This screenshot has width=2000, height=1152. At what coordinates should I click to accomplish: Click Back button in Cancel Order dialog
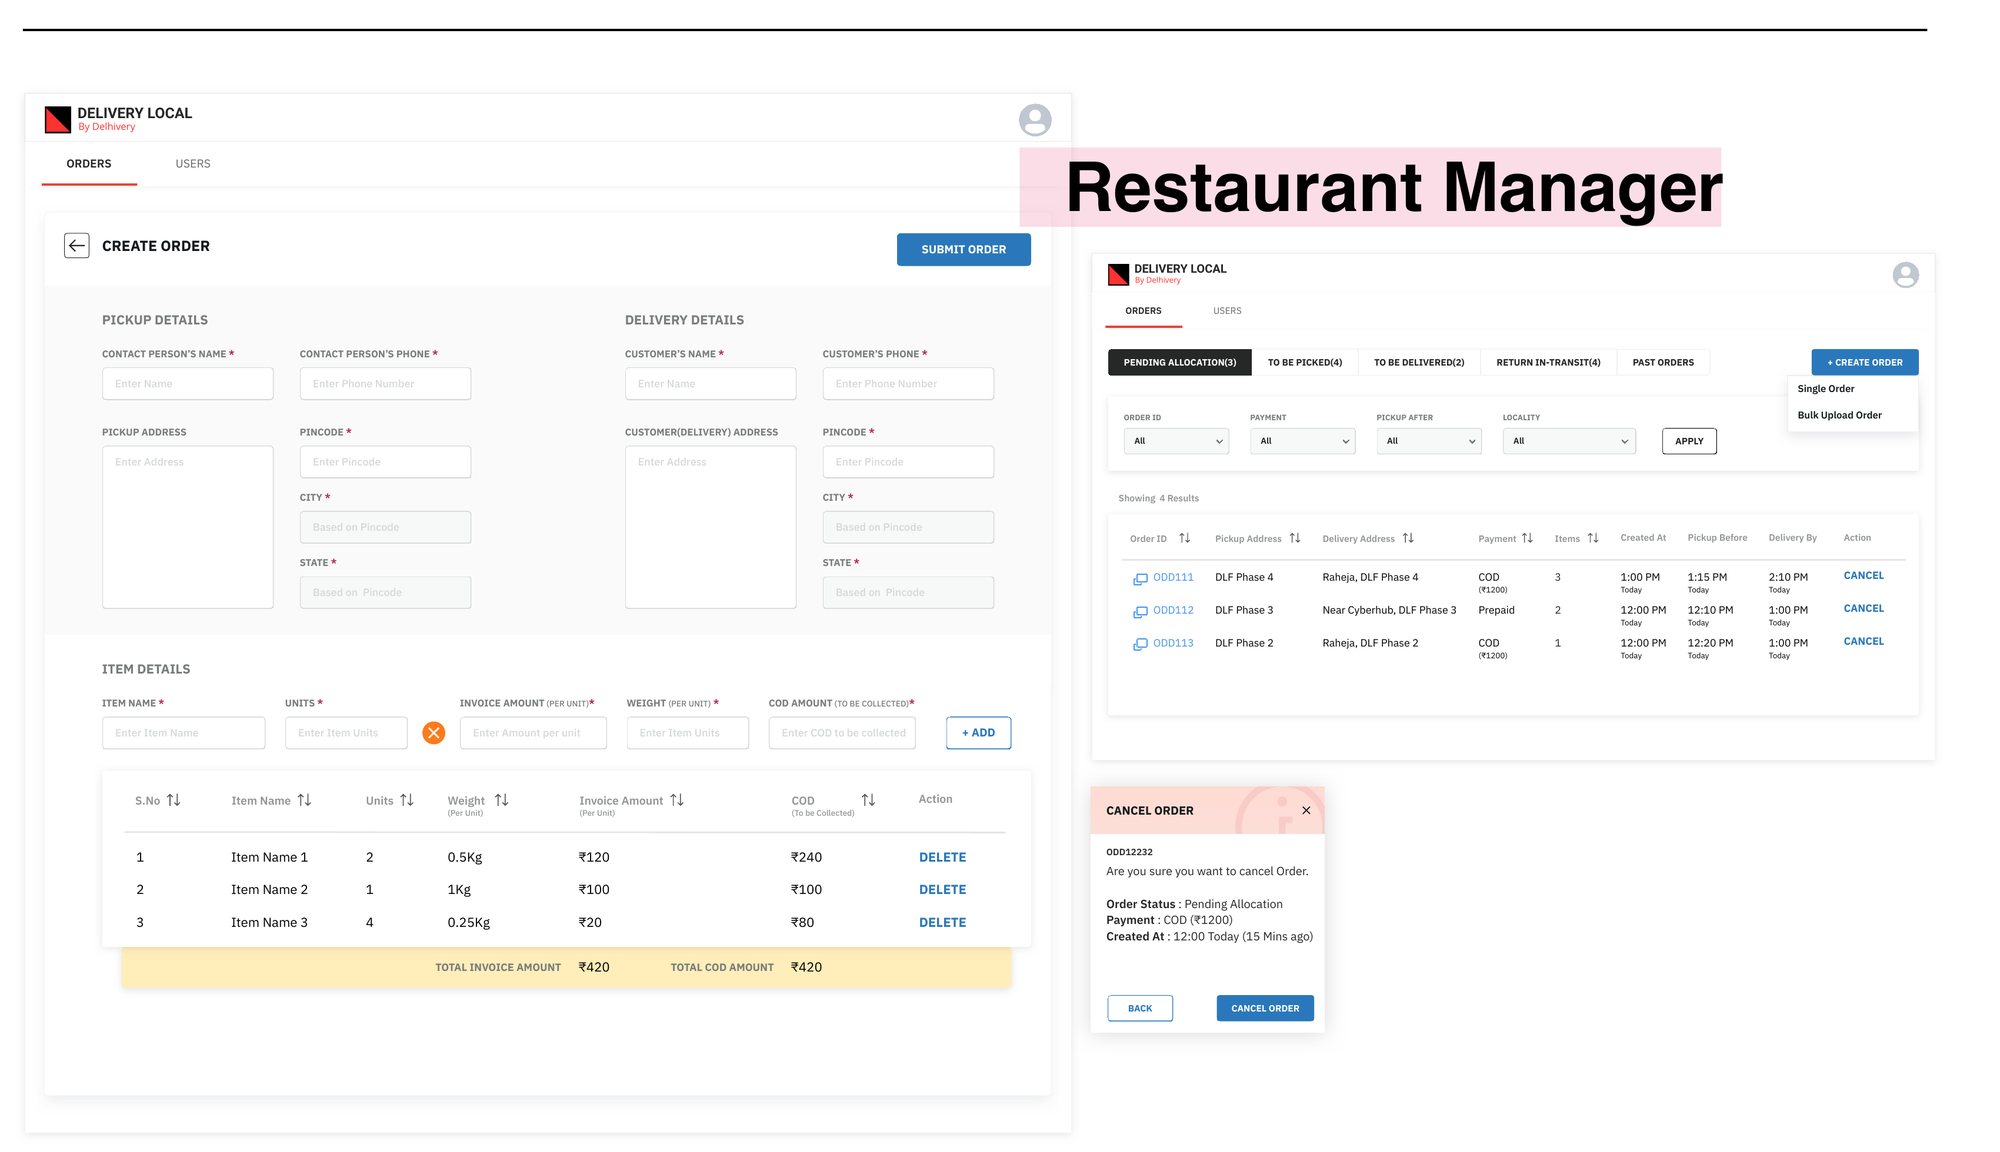coord(1140,1008)
